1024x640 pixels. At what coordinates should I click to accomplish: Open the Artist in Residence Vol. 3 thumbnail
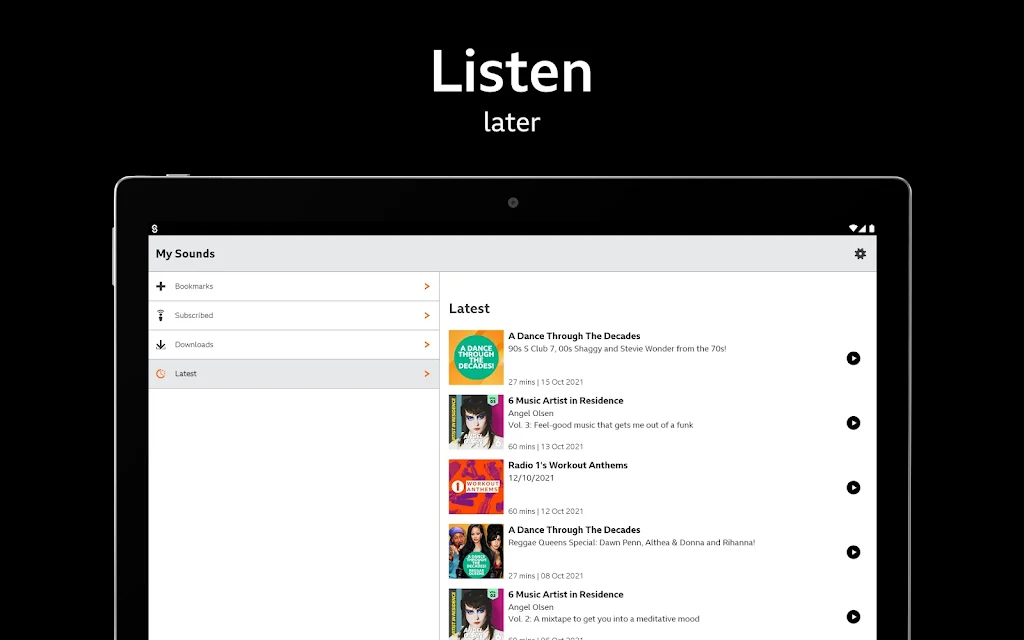(x=476, y=422)
